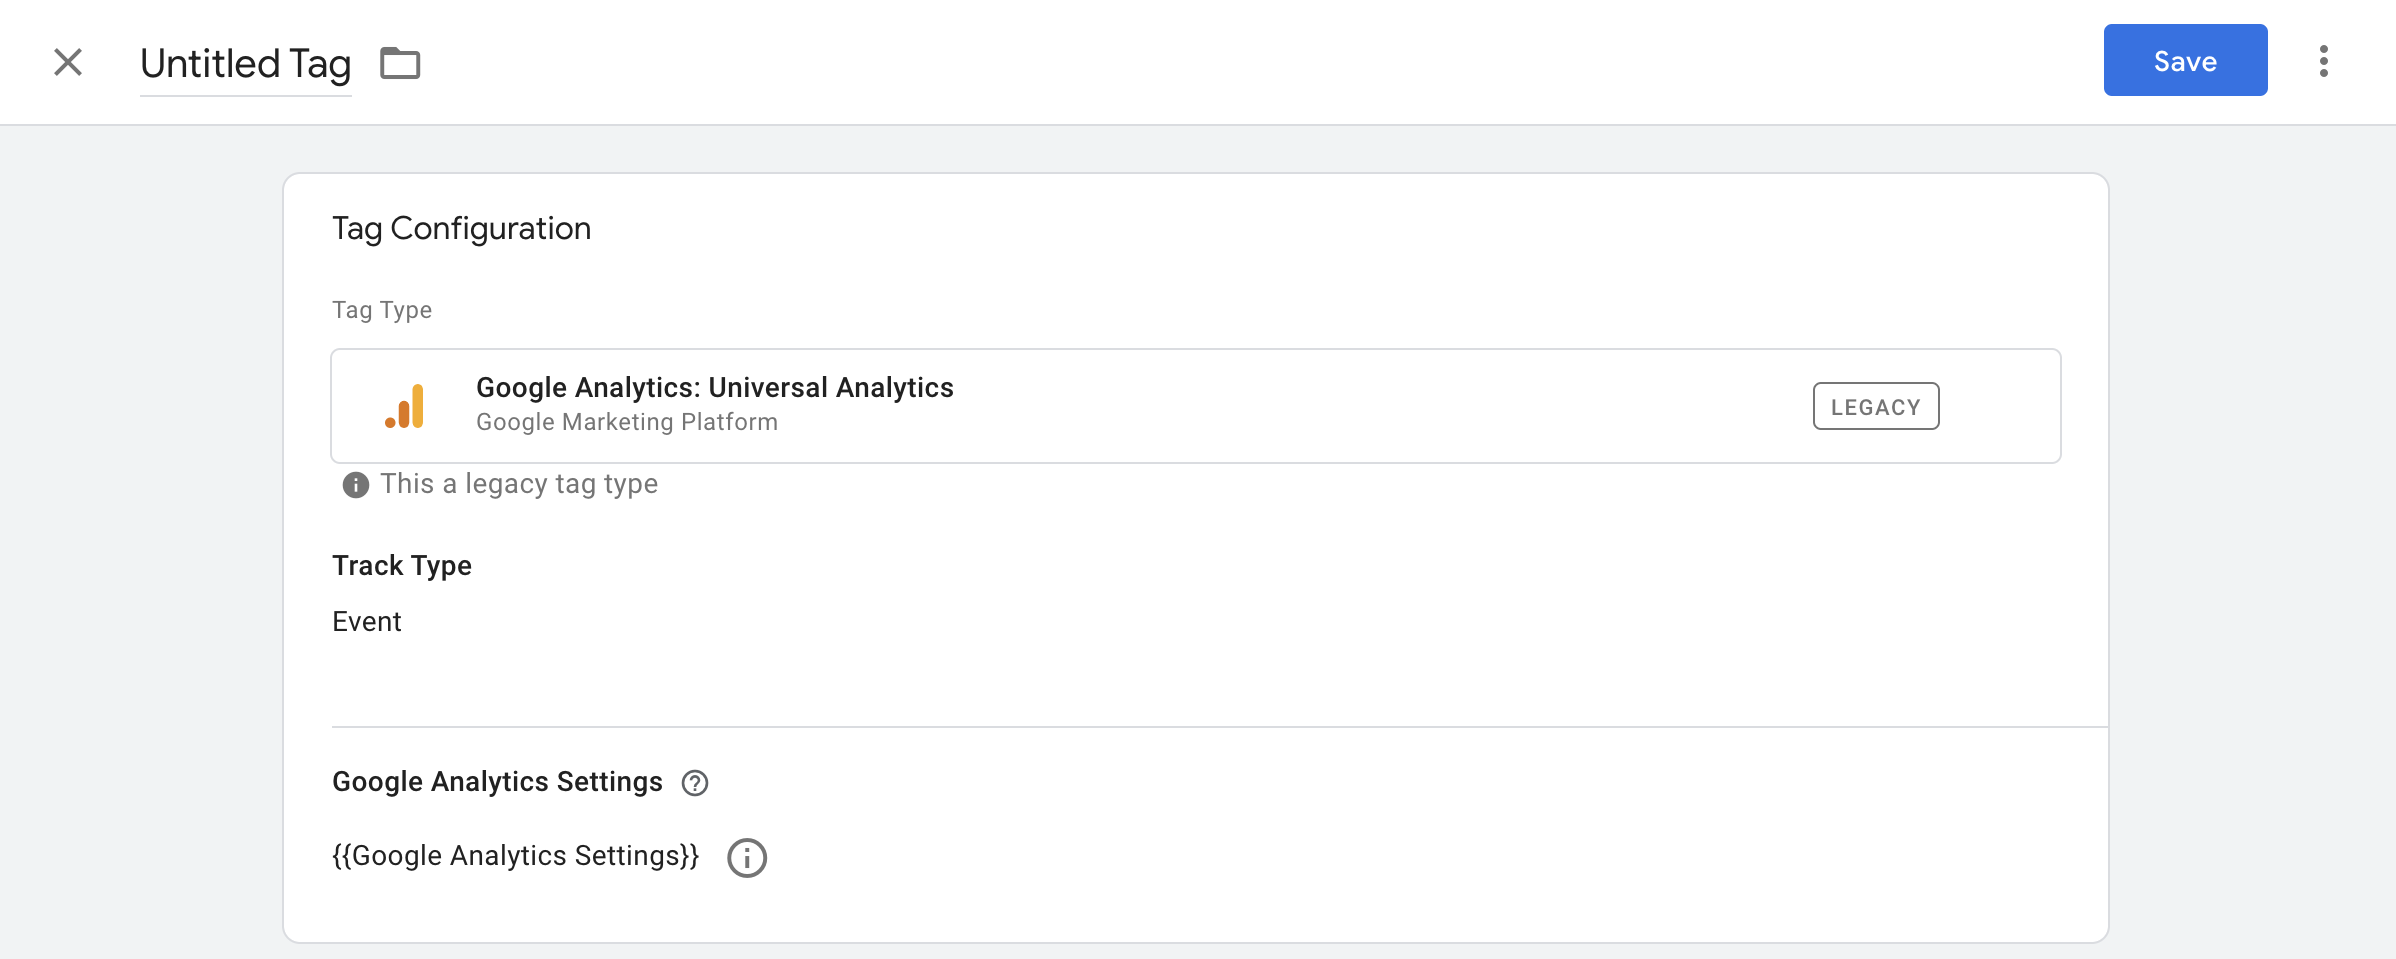Screen dimensions: 2396x959
Task: Select Google Analytics: Universal Analytics tag type
Action: click(x=714, y=388)
